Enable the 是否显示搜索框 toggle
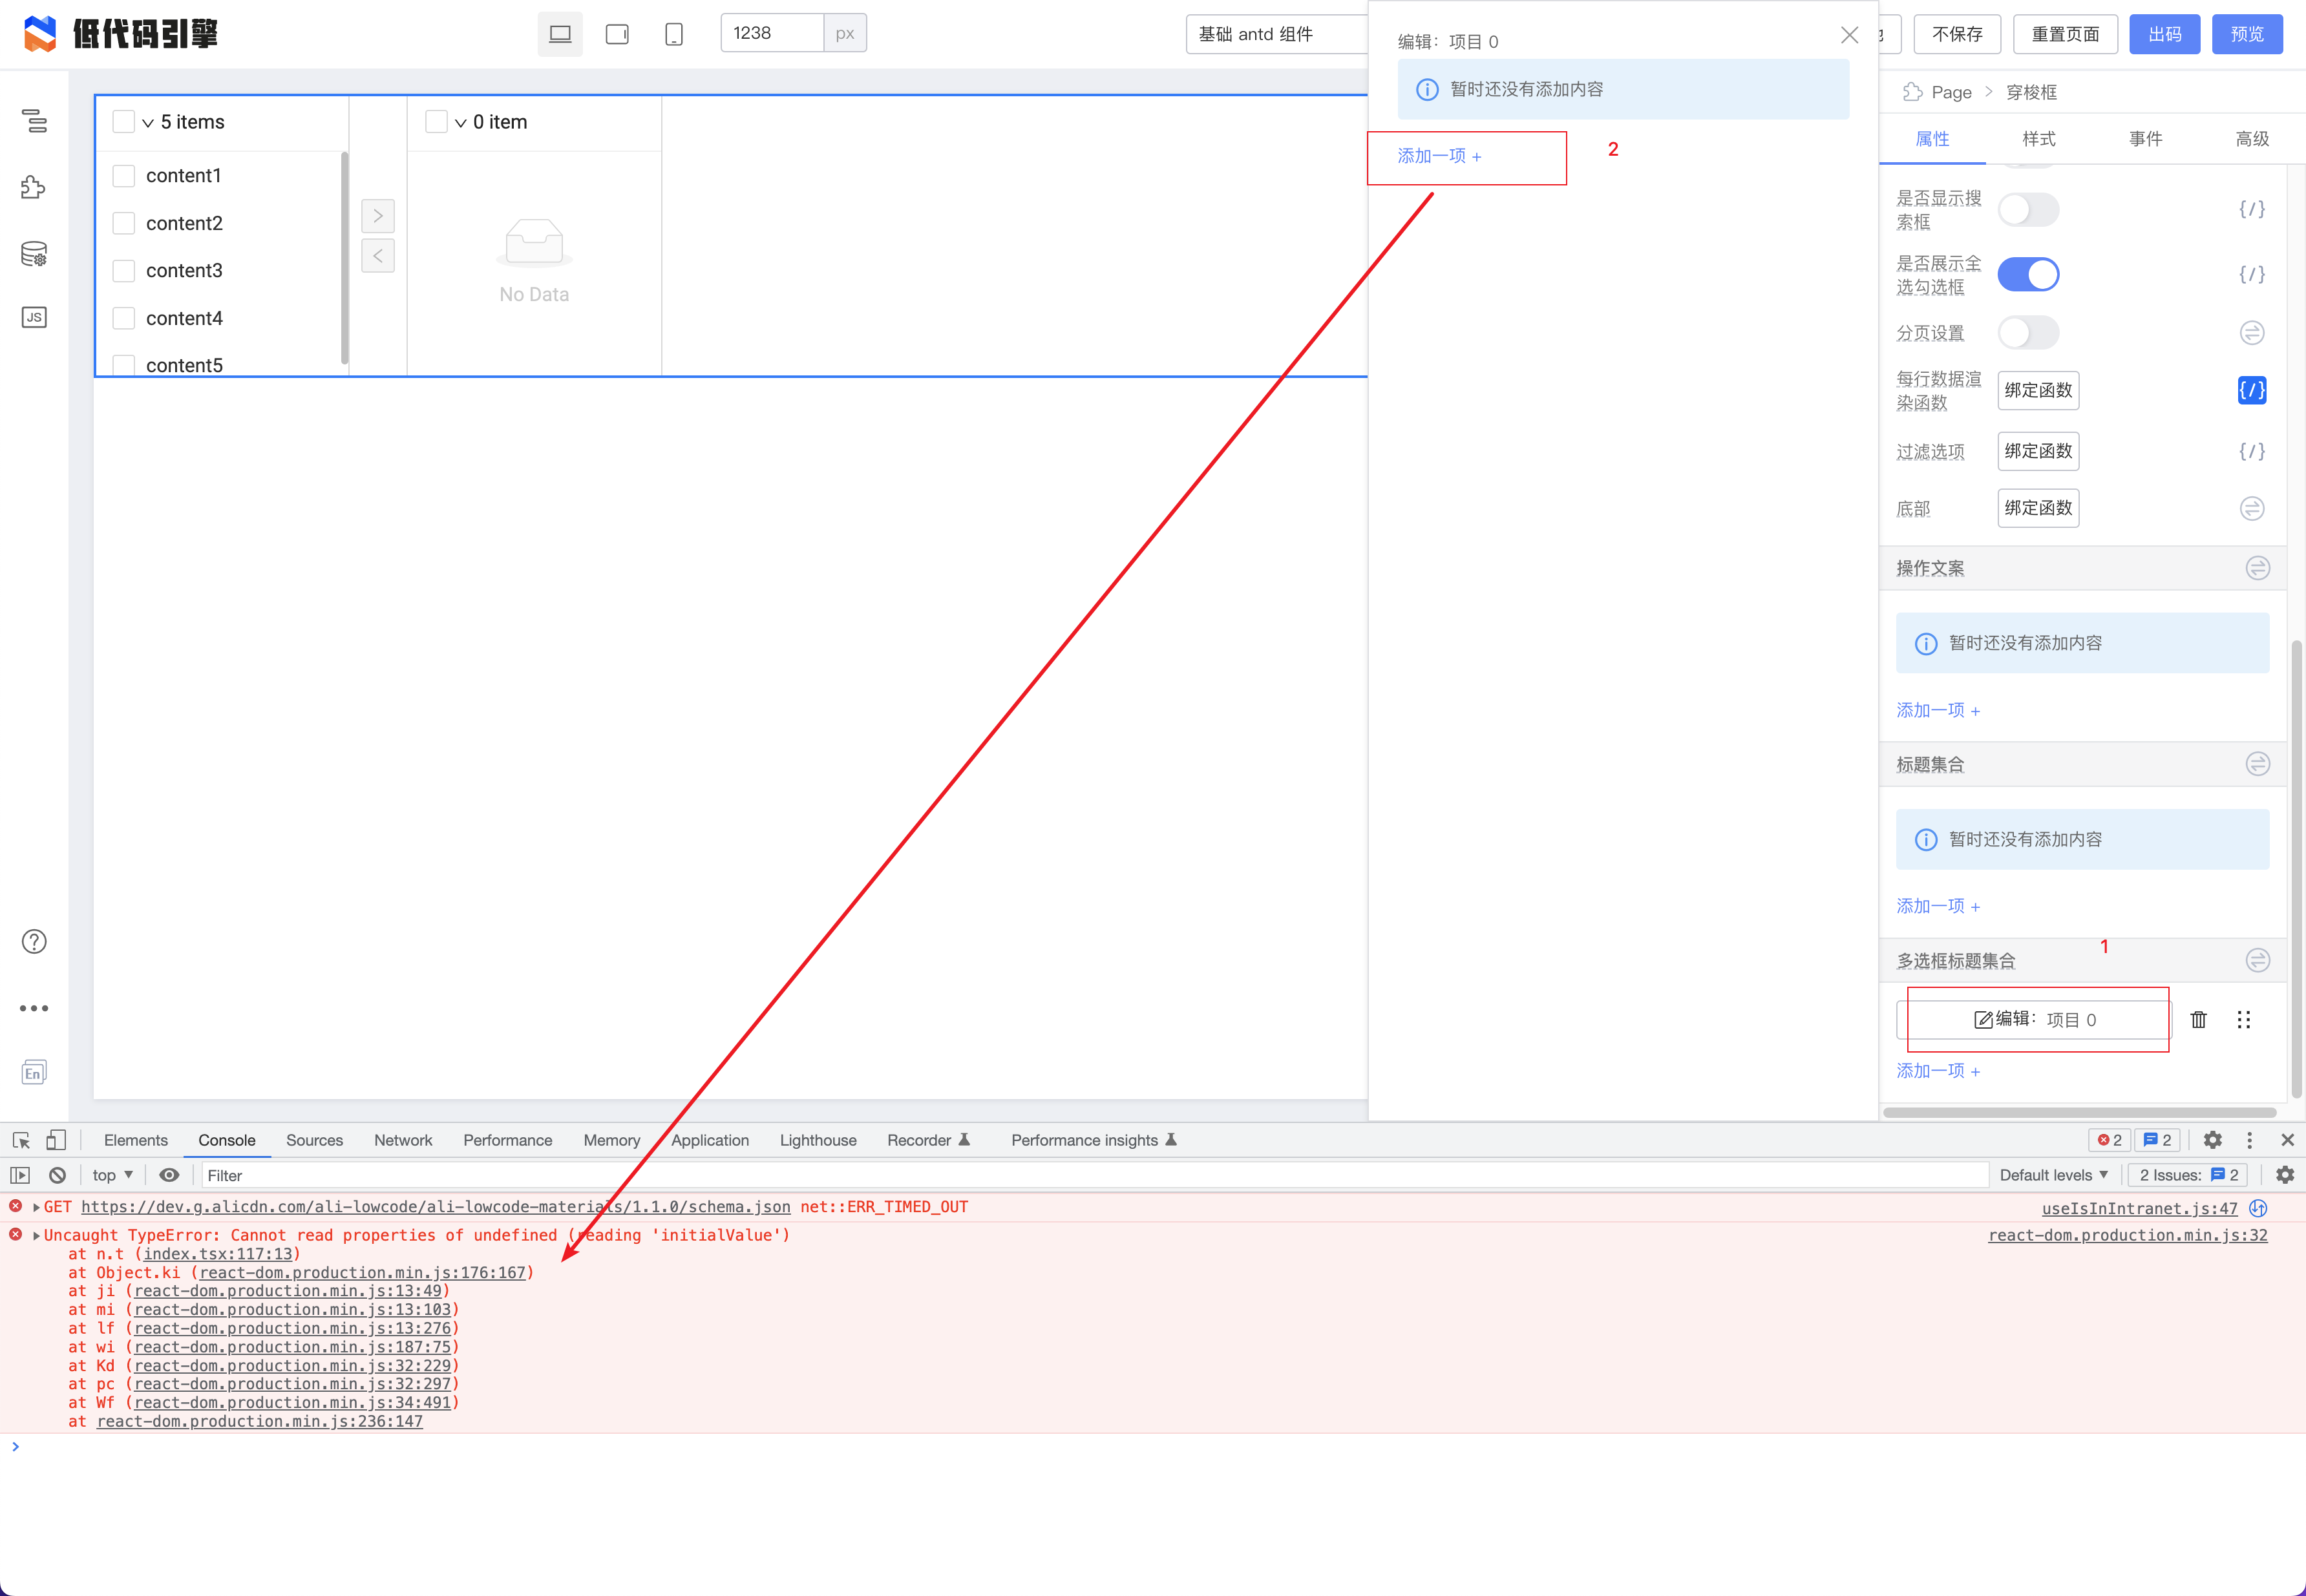The image size is (2306, 1596). pyautogui.click(x=2028, y=209)
